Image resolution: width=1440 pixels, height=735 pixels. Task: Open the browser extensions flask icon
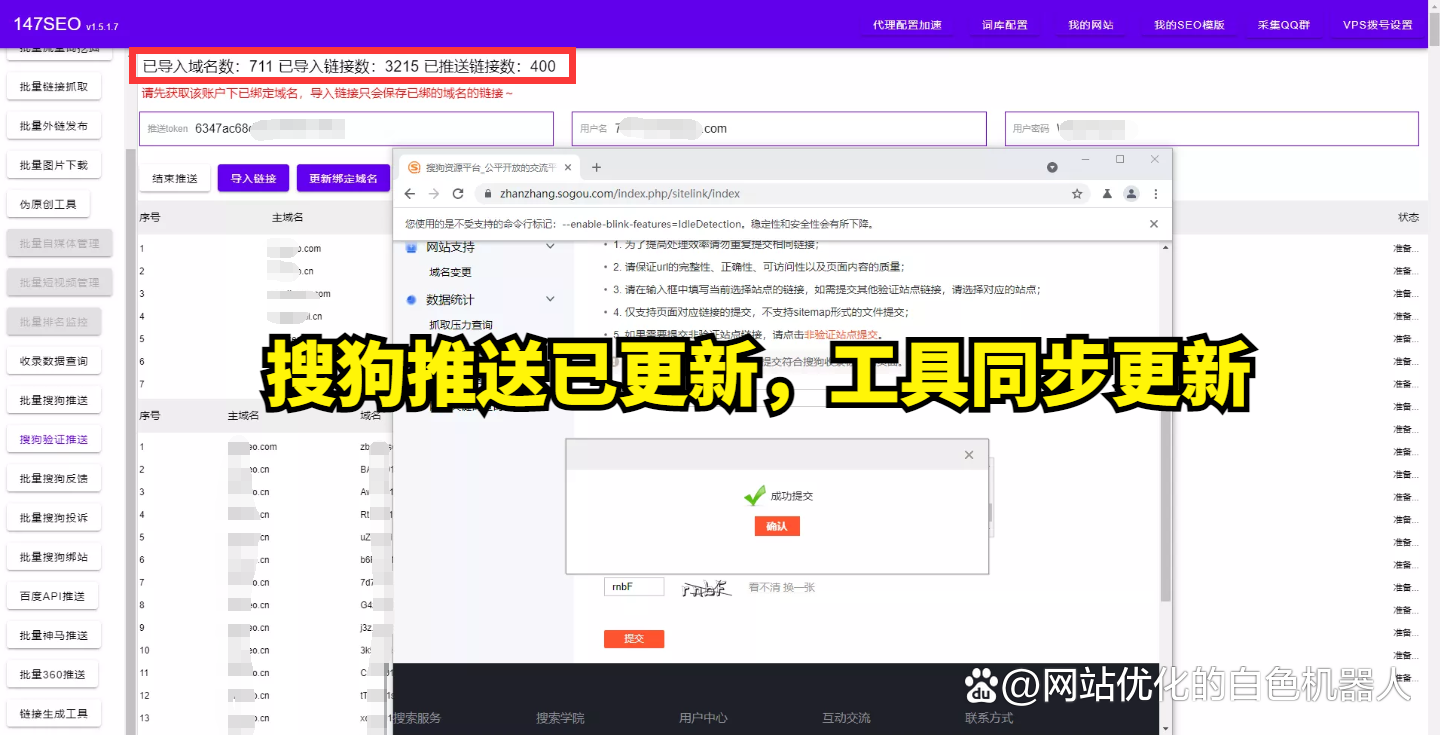1107,193
